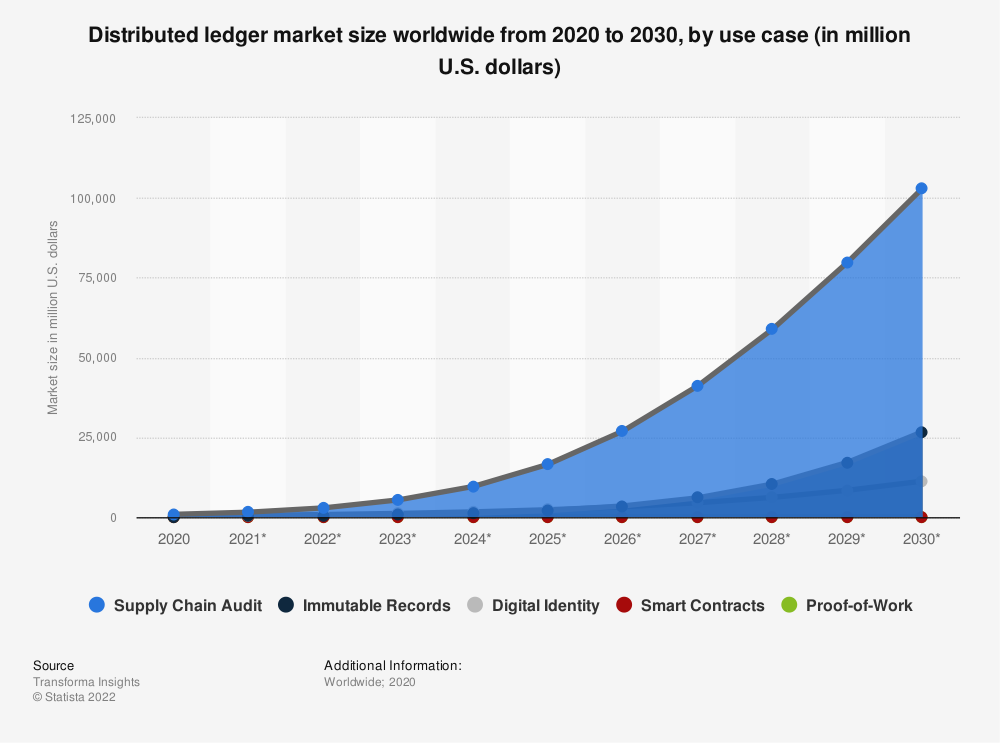Click the blue Supply Chain Audit legend dot
1000x743 pixels.
pos(96,605)
